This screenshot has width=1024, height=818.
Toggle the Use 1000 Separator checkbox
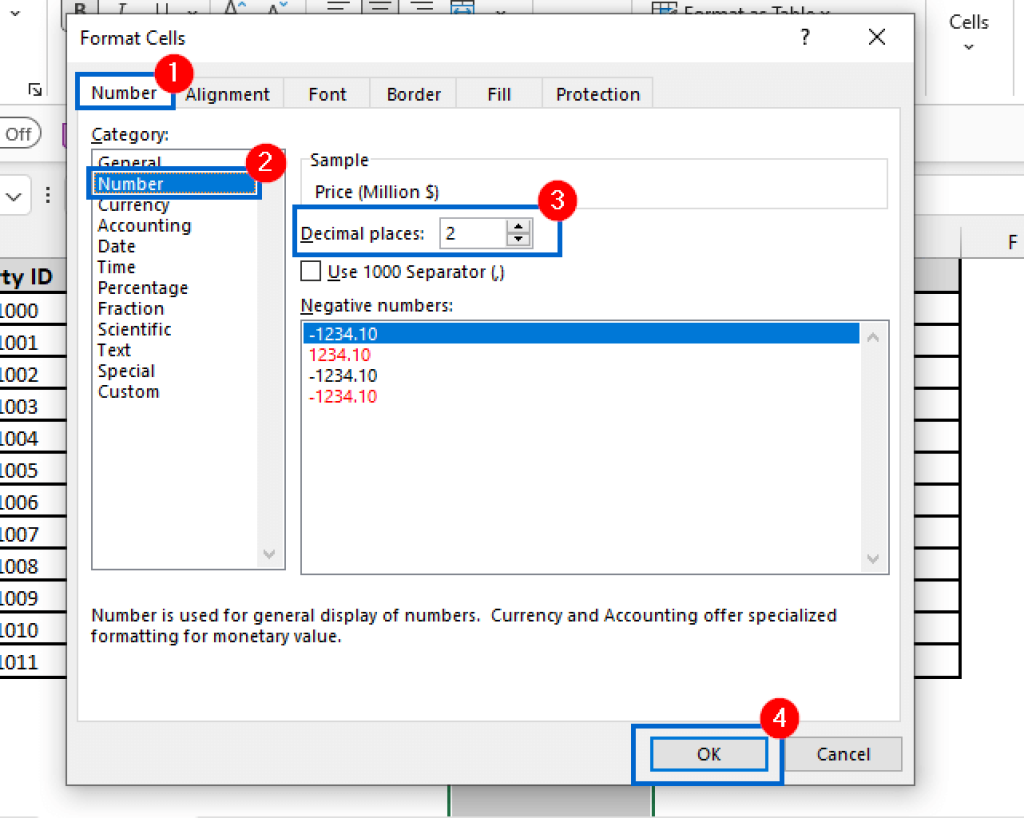click(310, 271)
